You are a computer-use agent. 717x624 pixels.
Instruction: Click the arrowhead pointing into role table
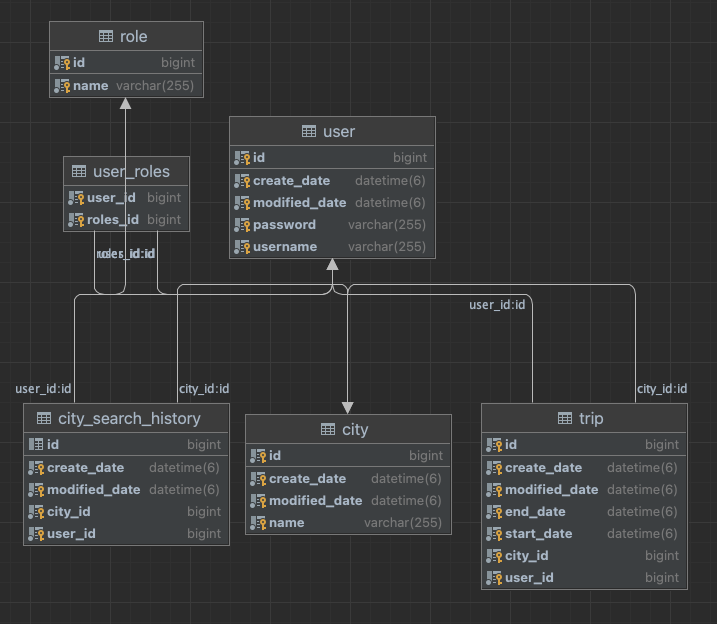coord(125,104)
